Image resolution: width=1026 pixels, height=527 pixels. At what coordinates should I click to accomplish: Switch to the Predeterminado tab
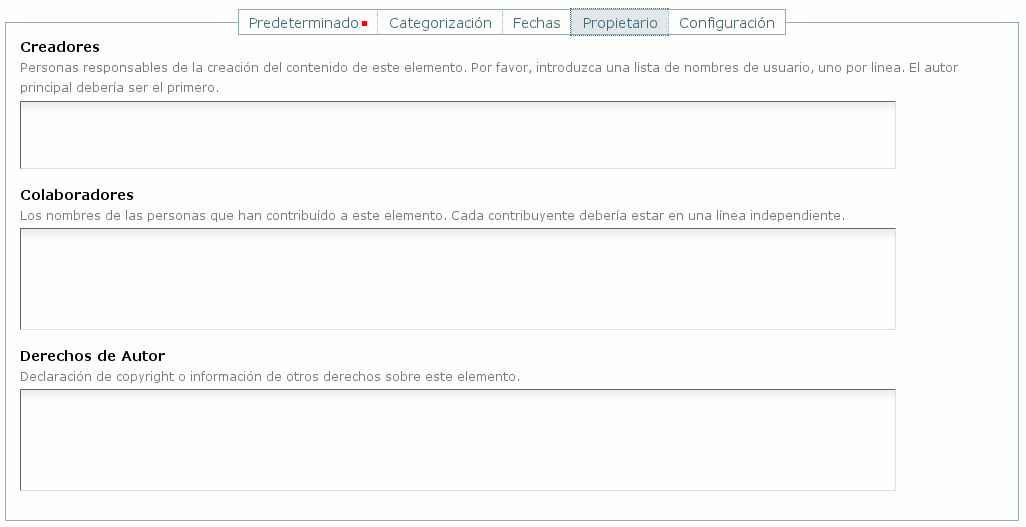pyautogui.click(x=303, y=23)
